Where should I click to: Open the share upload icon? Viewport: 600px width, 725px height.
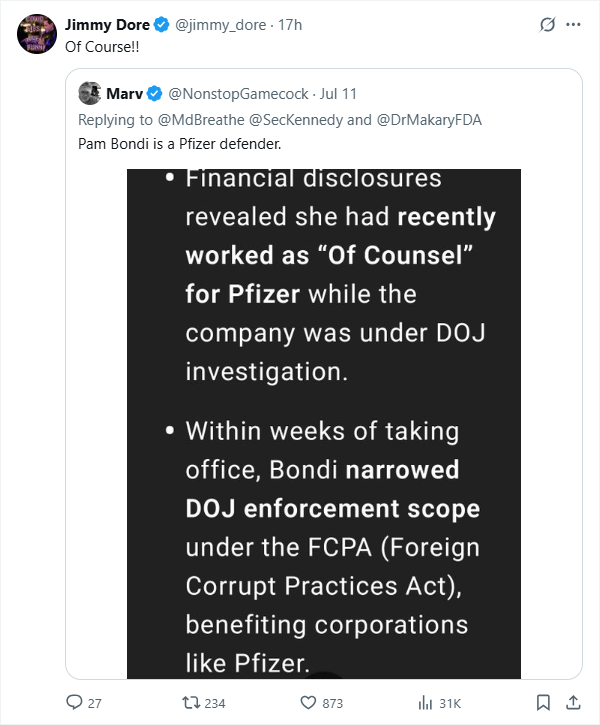[573, 702]
